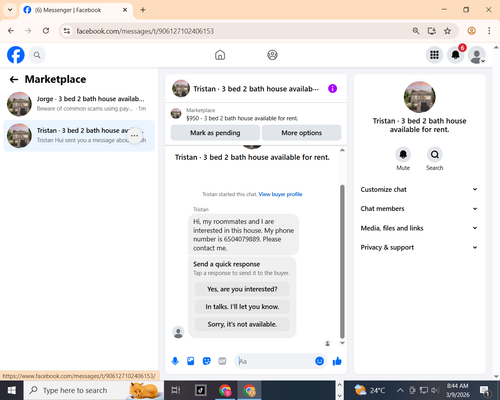Open the emoji picker in message box
500x400 pixels.
pyautogui.click(x=319, y=361)
